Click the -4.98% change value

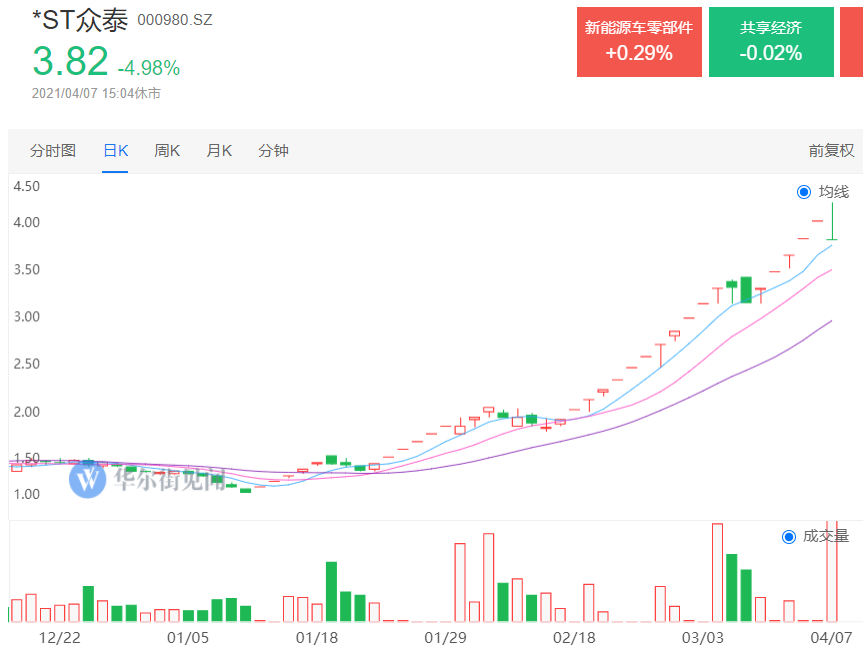(149, 68)
